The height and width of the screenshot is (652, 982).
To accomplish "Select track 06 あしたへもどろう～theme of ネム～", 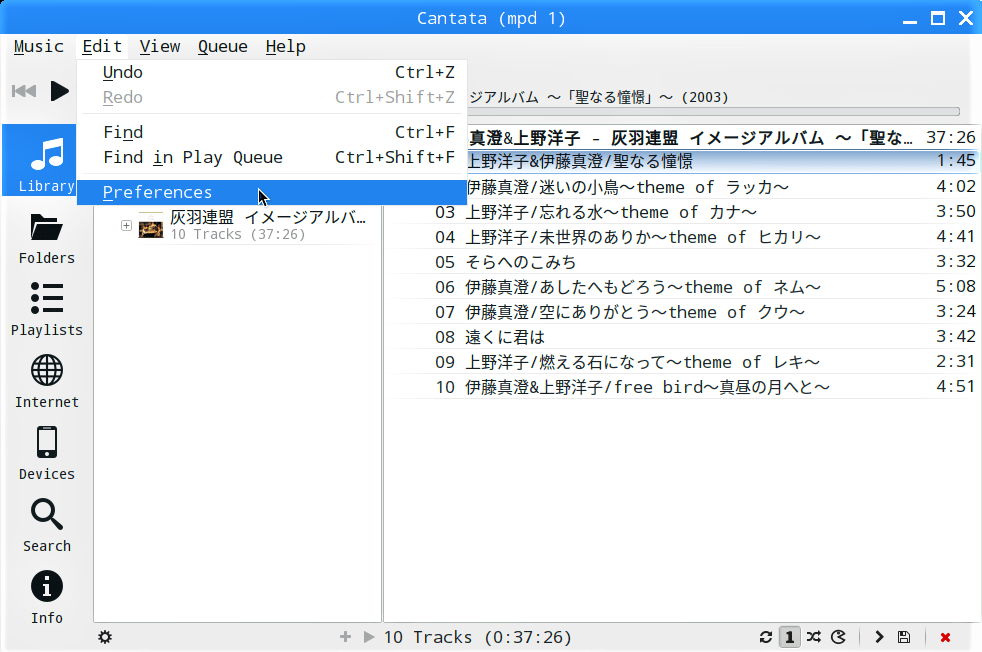I will (681, 287).
